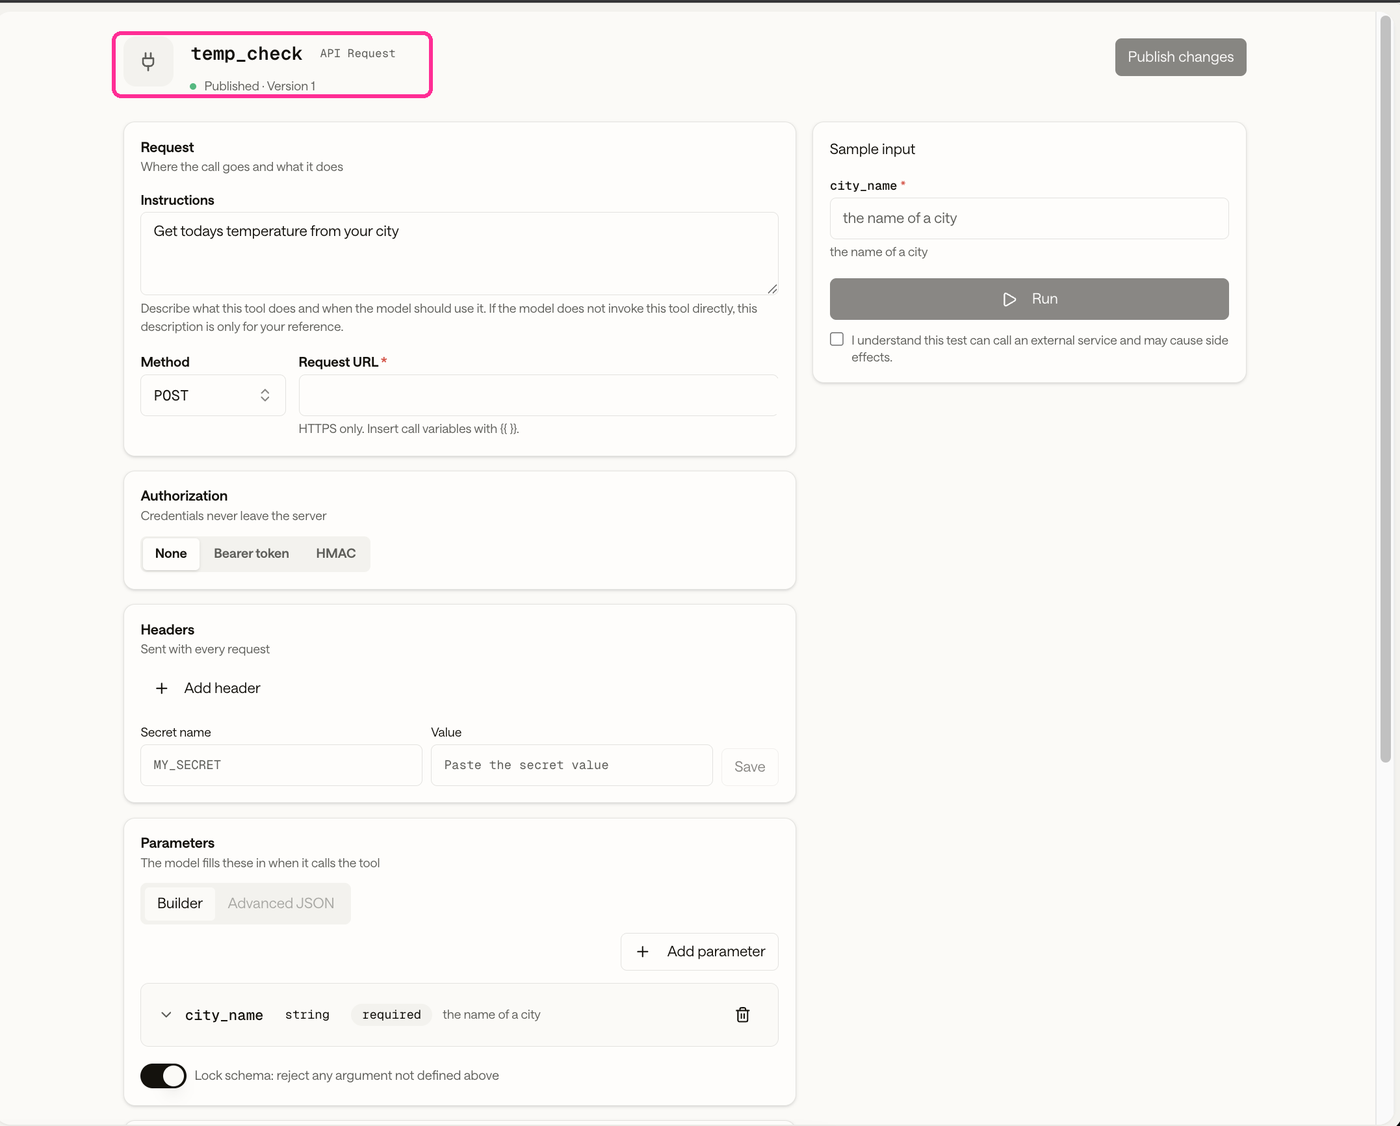Click the temp_check tool title
The height and width of the screenshot is (1126, 1400).
(247, 54)
